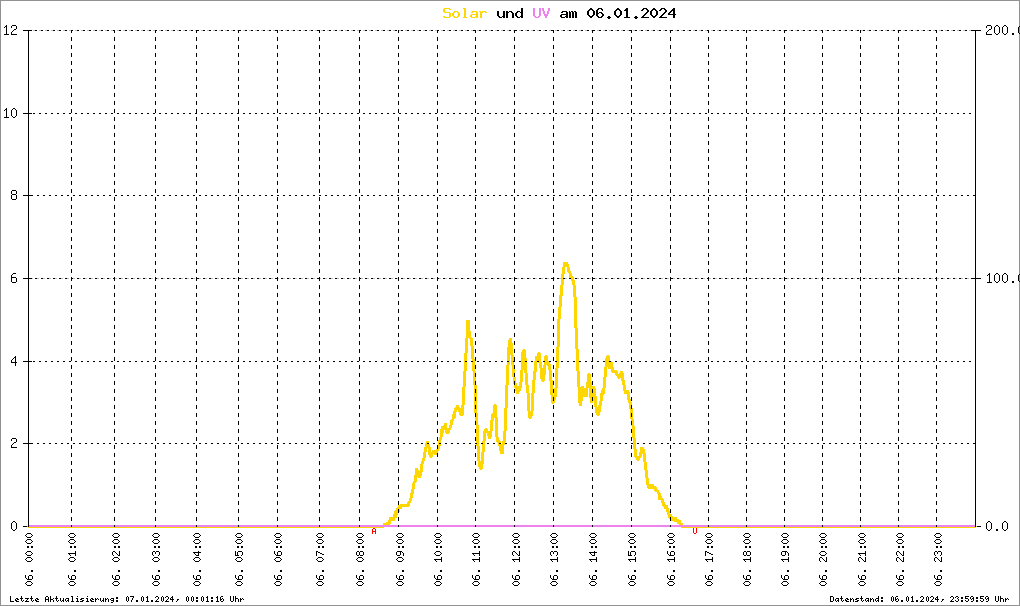
Task: Click the red 'U' sunset marker
Action: tap(695, 531)
